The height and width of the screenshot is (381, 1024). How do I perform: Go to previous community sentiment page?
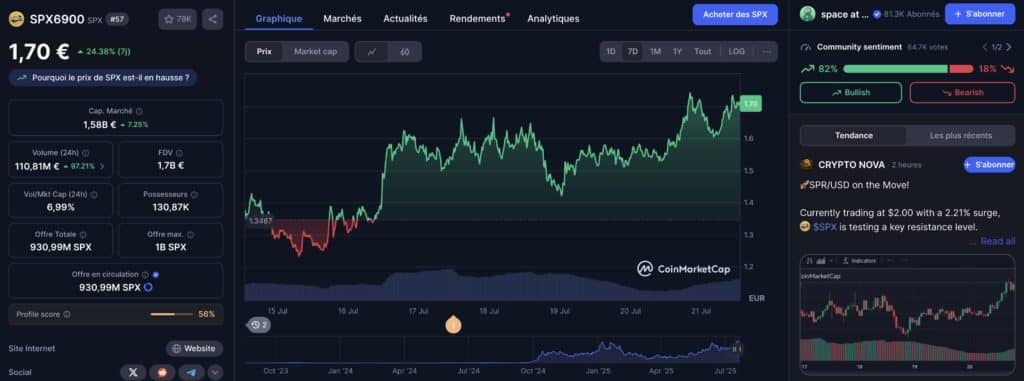pos(985,47)
